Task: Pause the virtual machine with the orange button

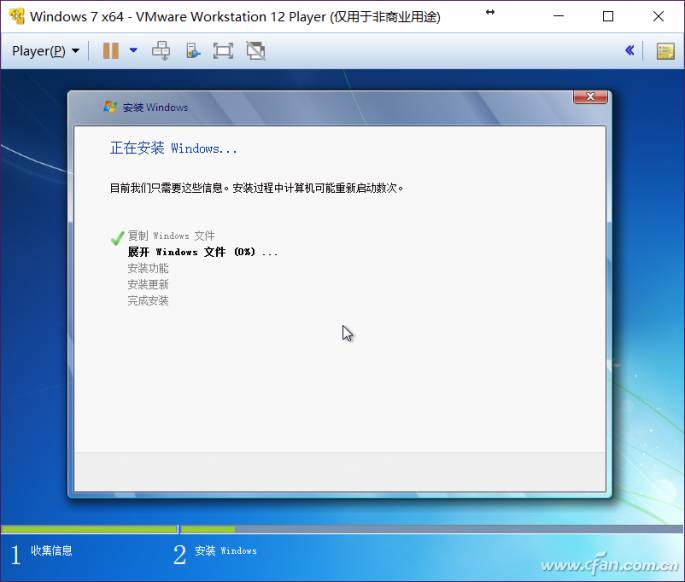Action: 111,51
